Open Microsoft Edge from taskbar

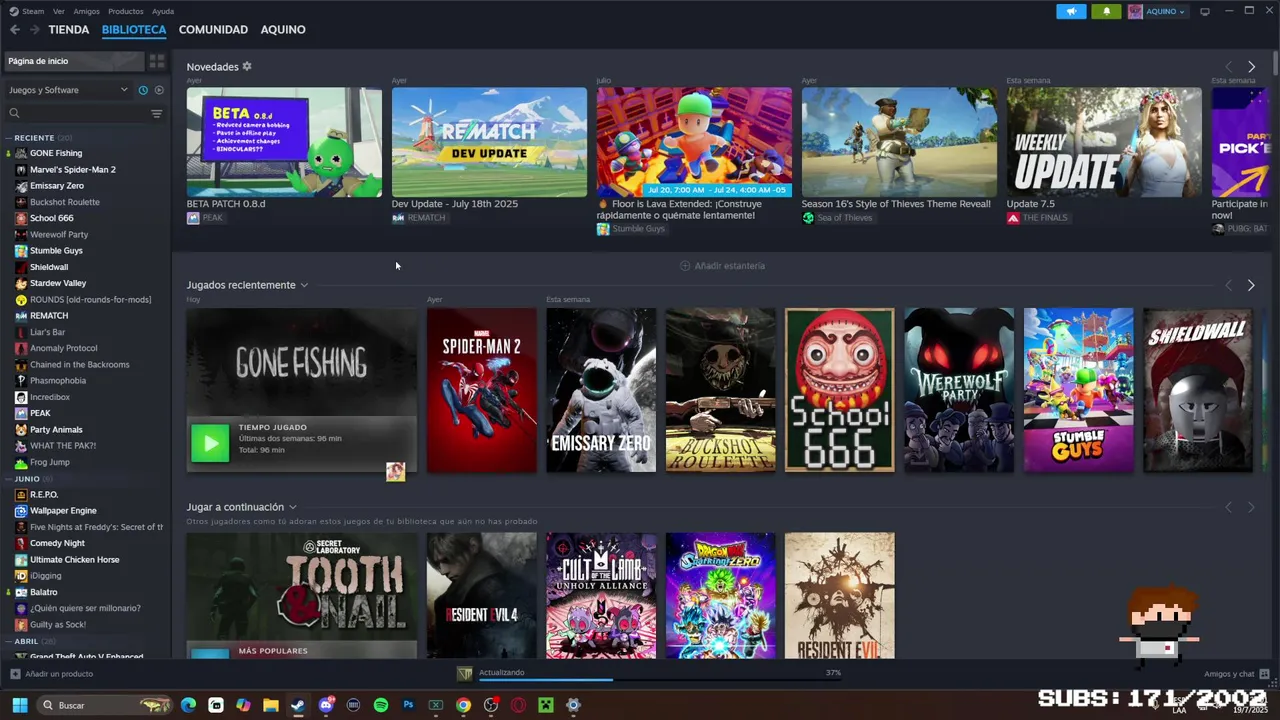[x=188, y=705]
